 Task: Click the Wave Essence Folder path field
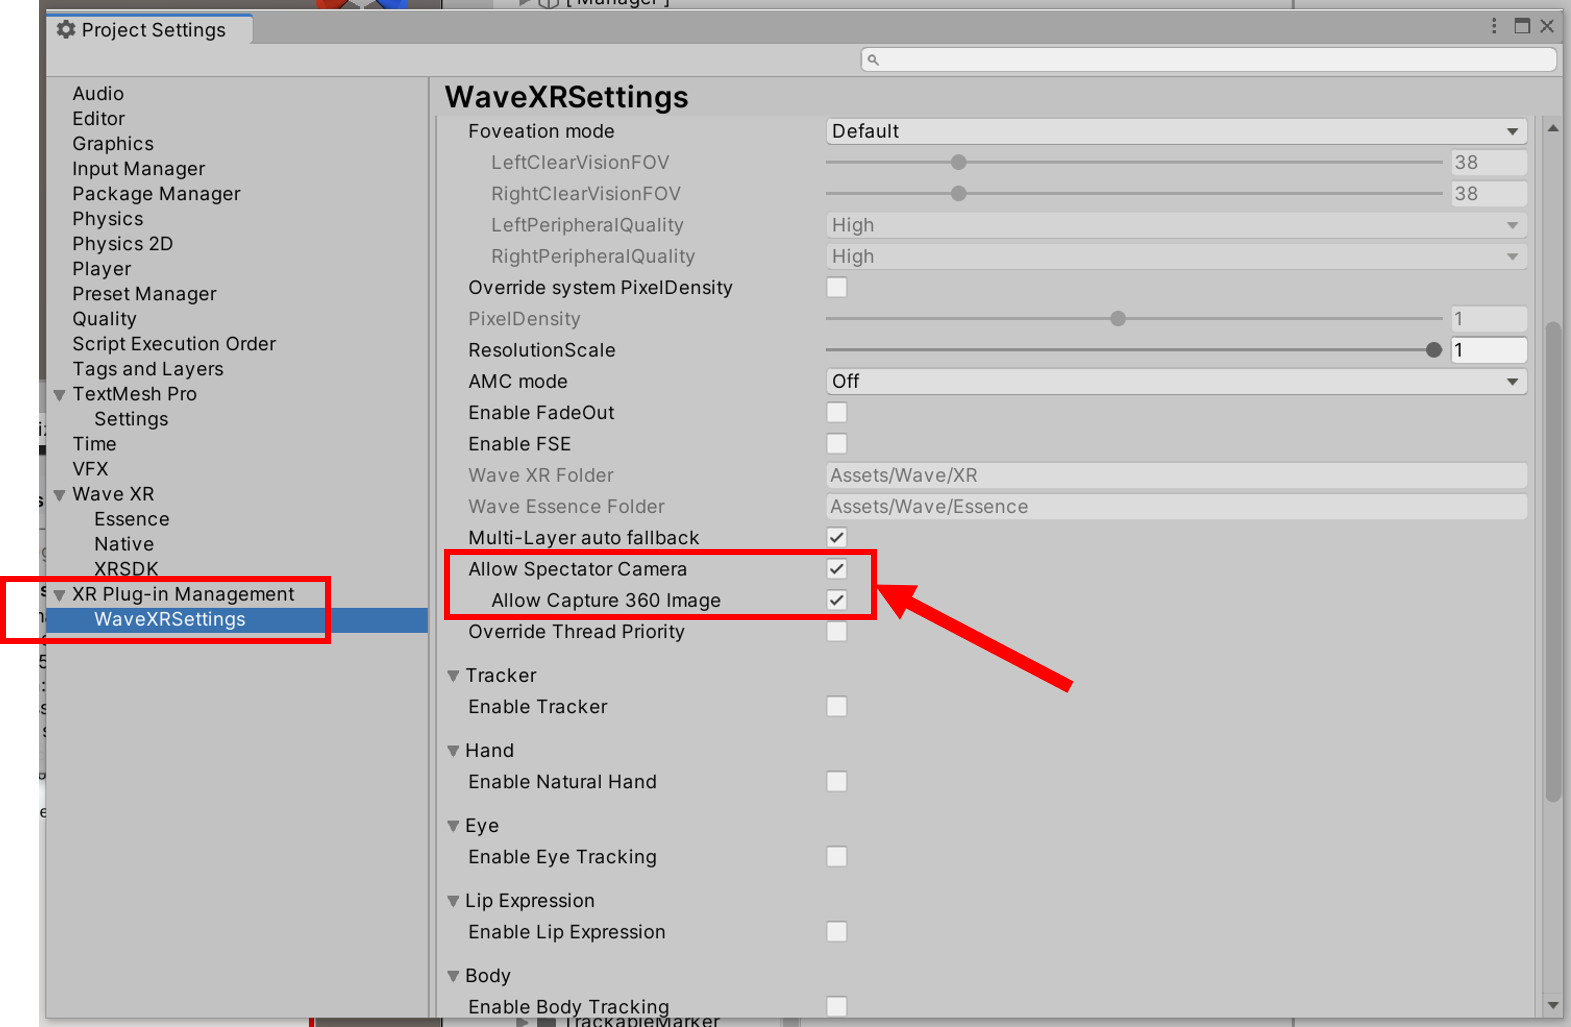[1176, 506]
